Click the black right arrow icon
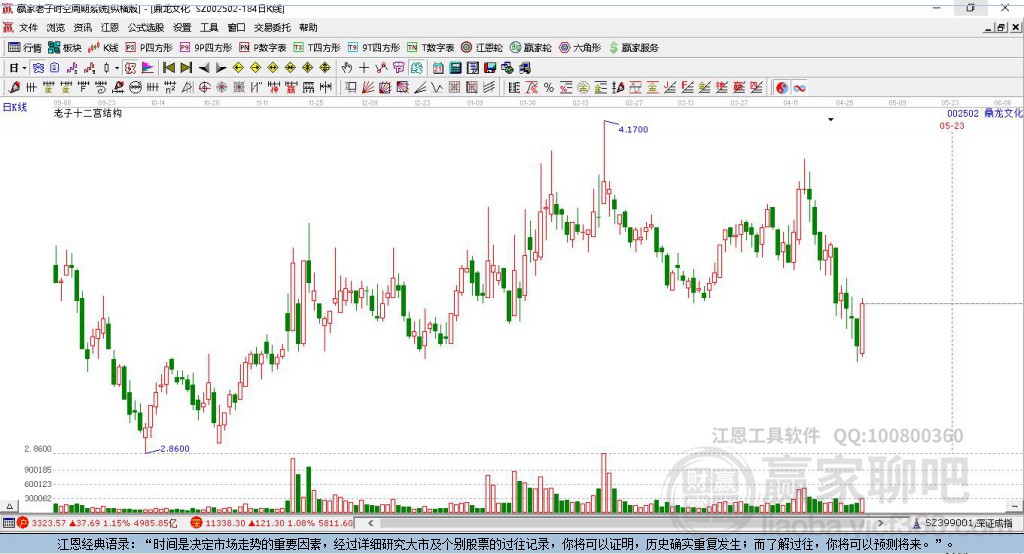 pyautogui.click(x=221, y=68)
